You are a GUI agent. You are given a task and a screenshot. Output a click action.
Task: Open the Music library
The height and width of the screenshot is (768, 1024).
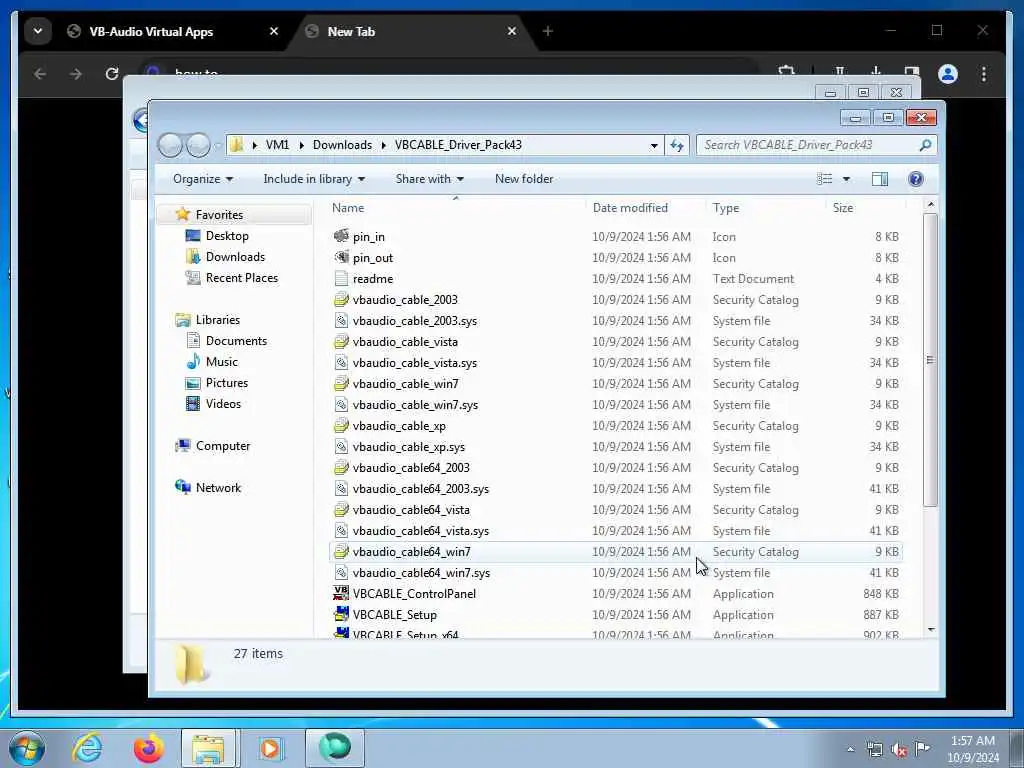coord(221,362)
